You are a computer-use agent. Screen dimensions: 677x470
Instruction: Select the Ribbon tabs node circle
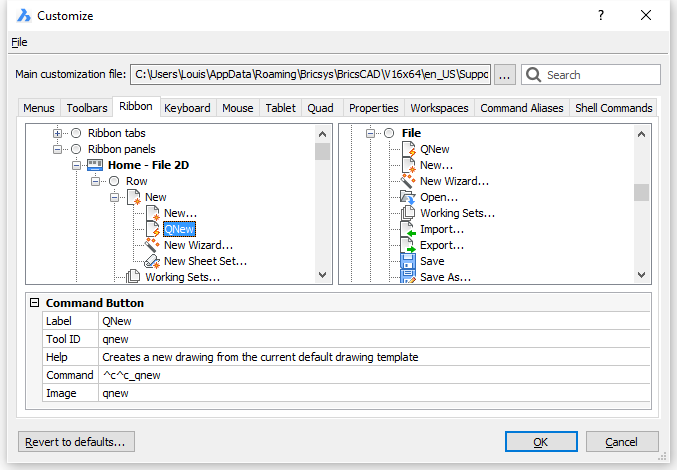click(x=76, y=133)
